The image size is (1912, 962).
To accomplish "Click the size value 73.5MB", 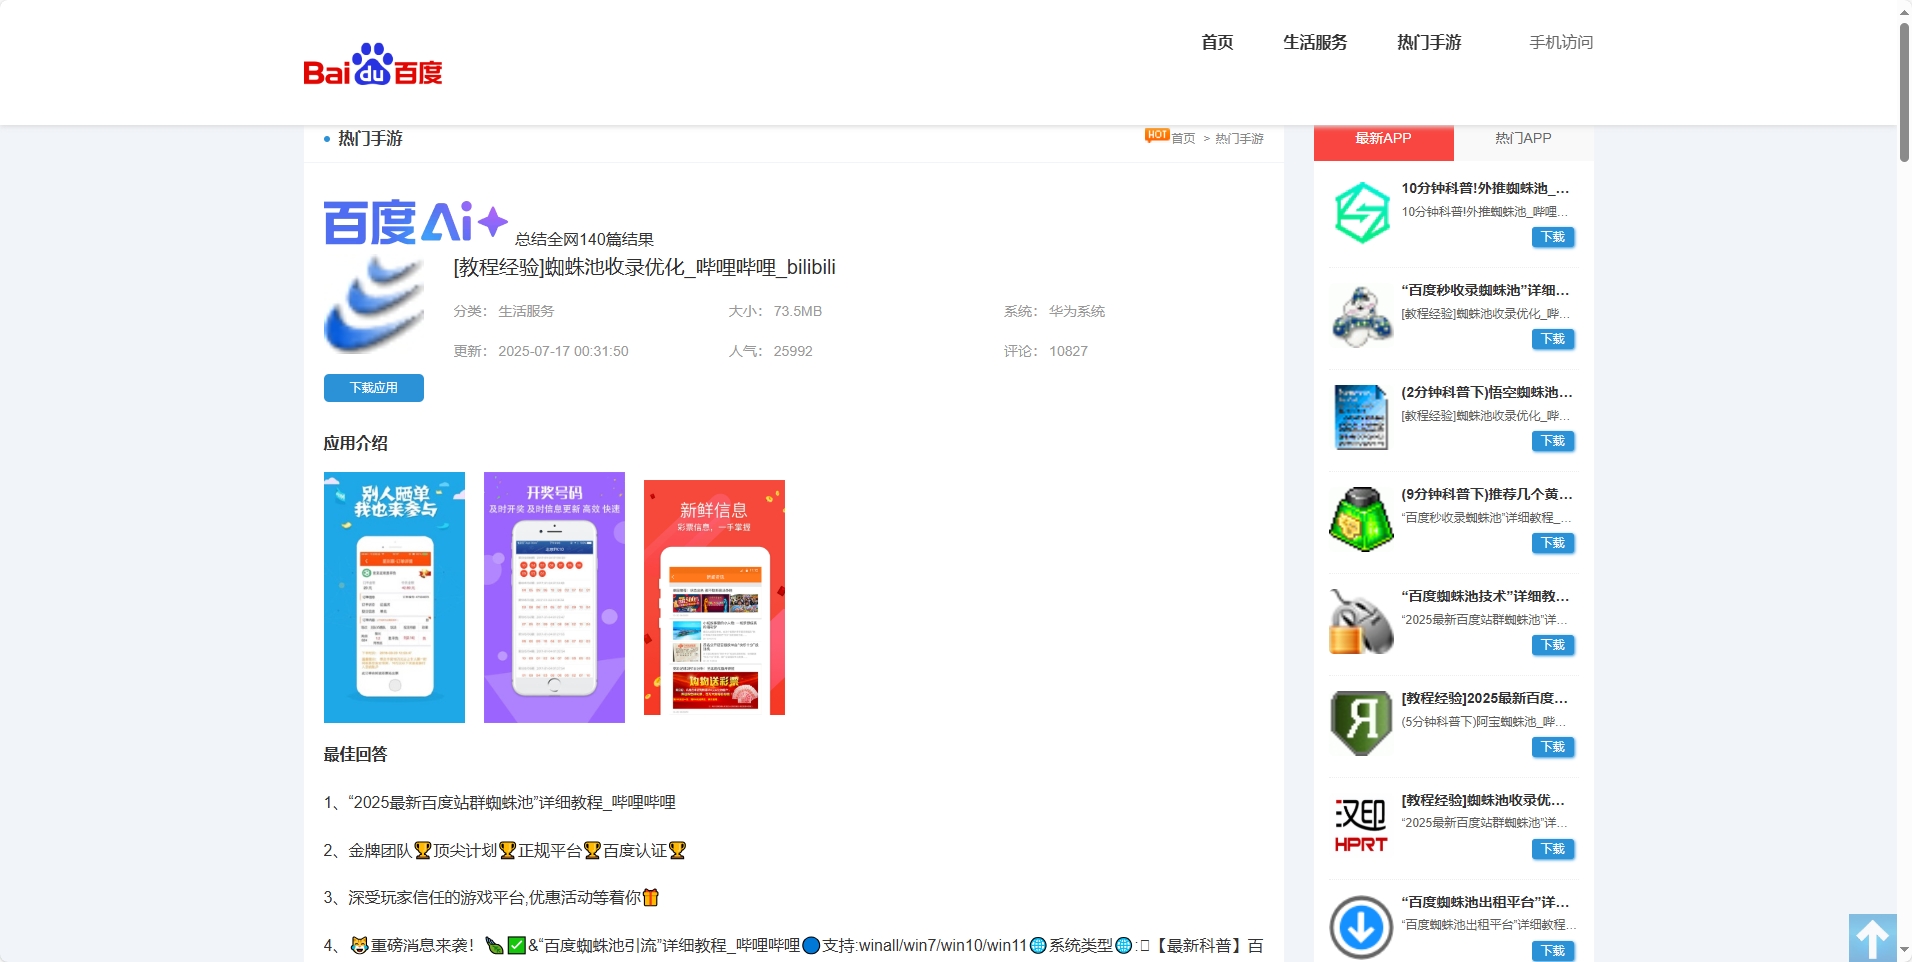I will pyautogui.click(x=797, y=312).
